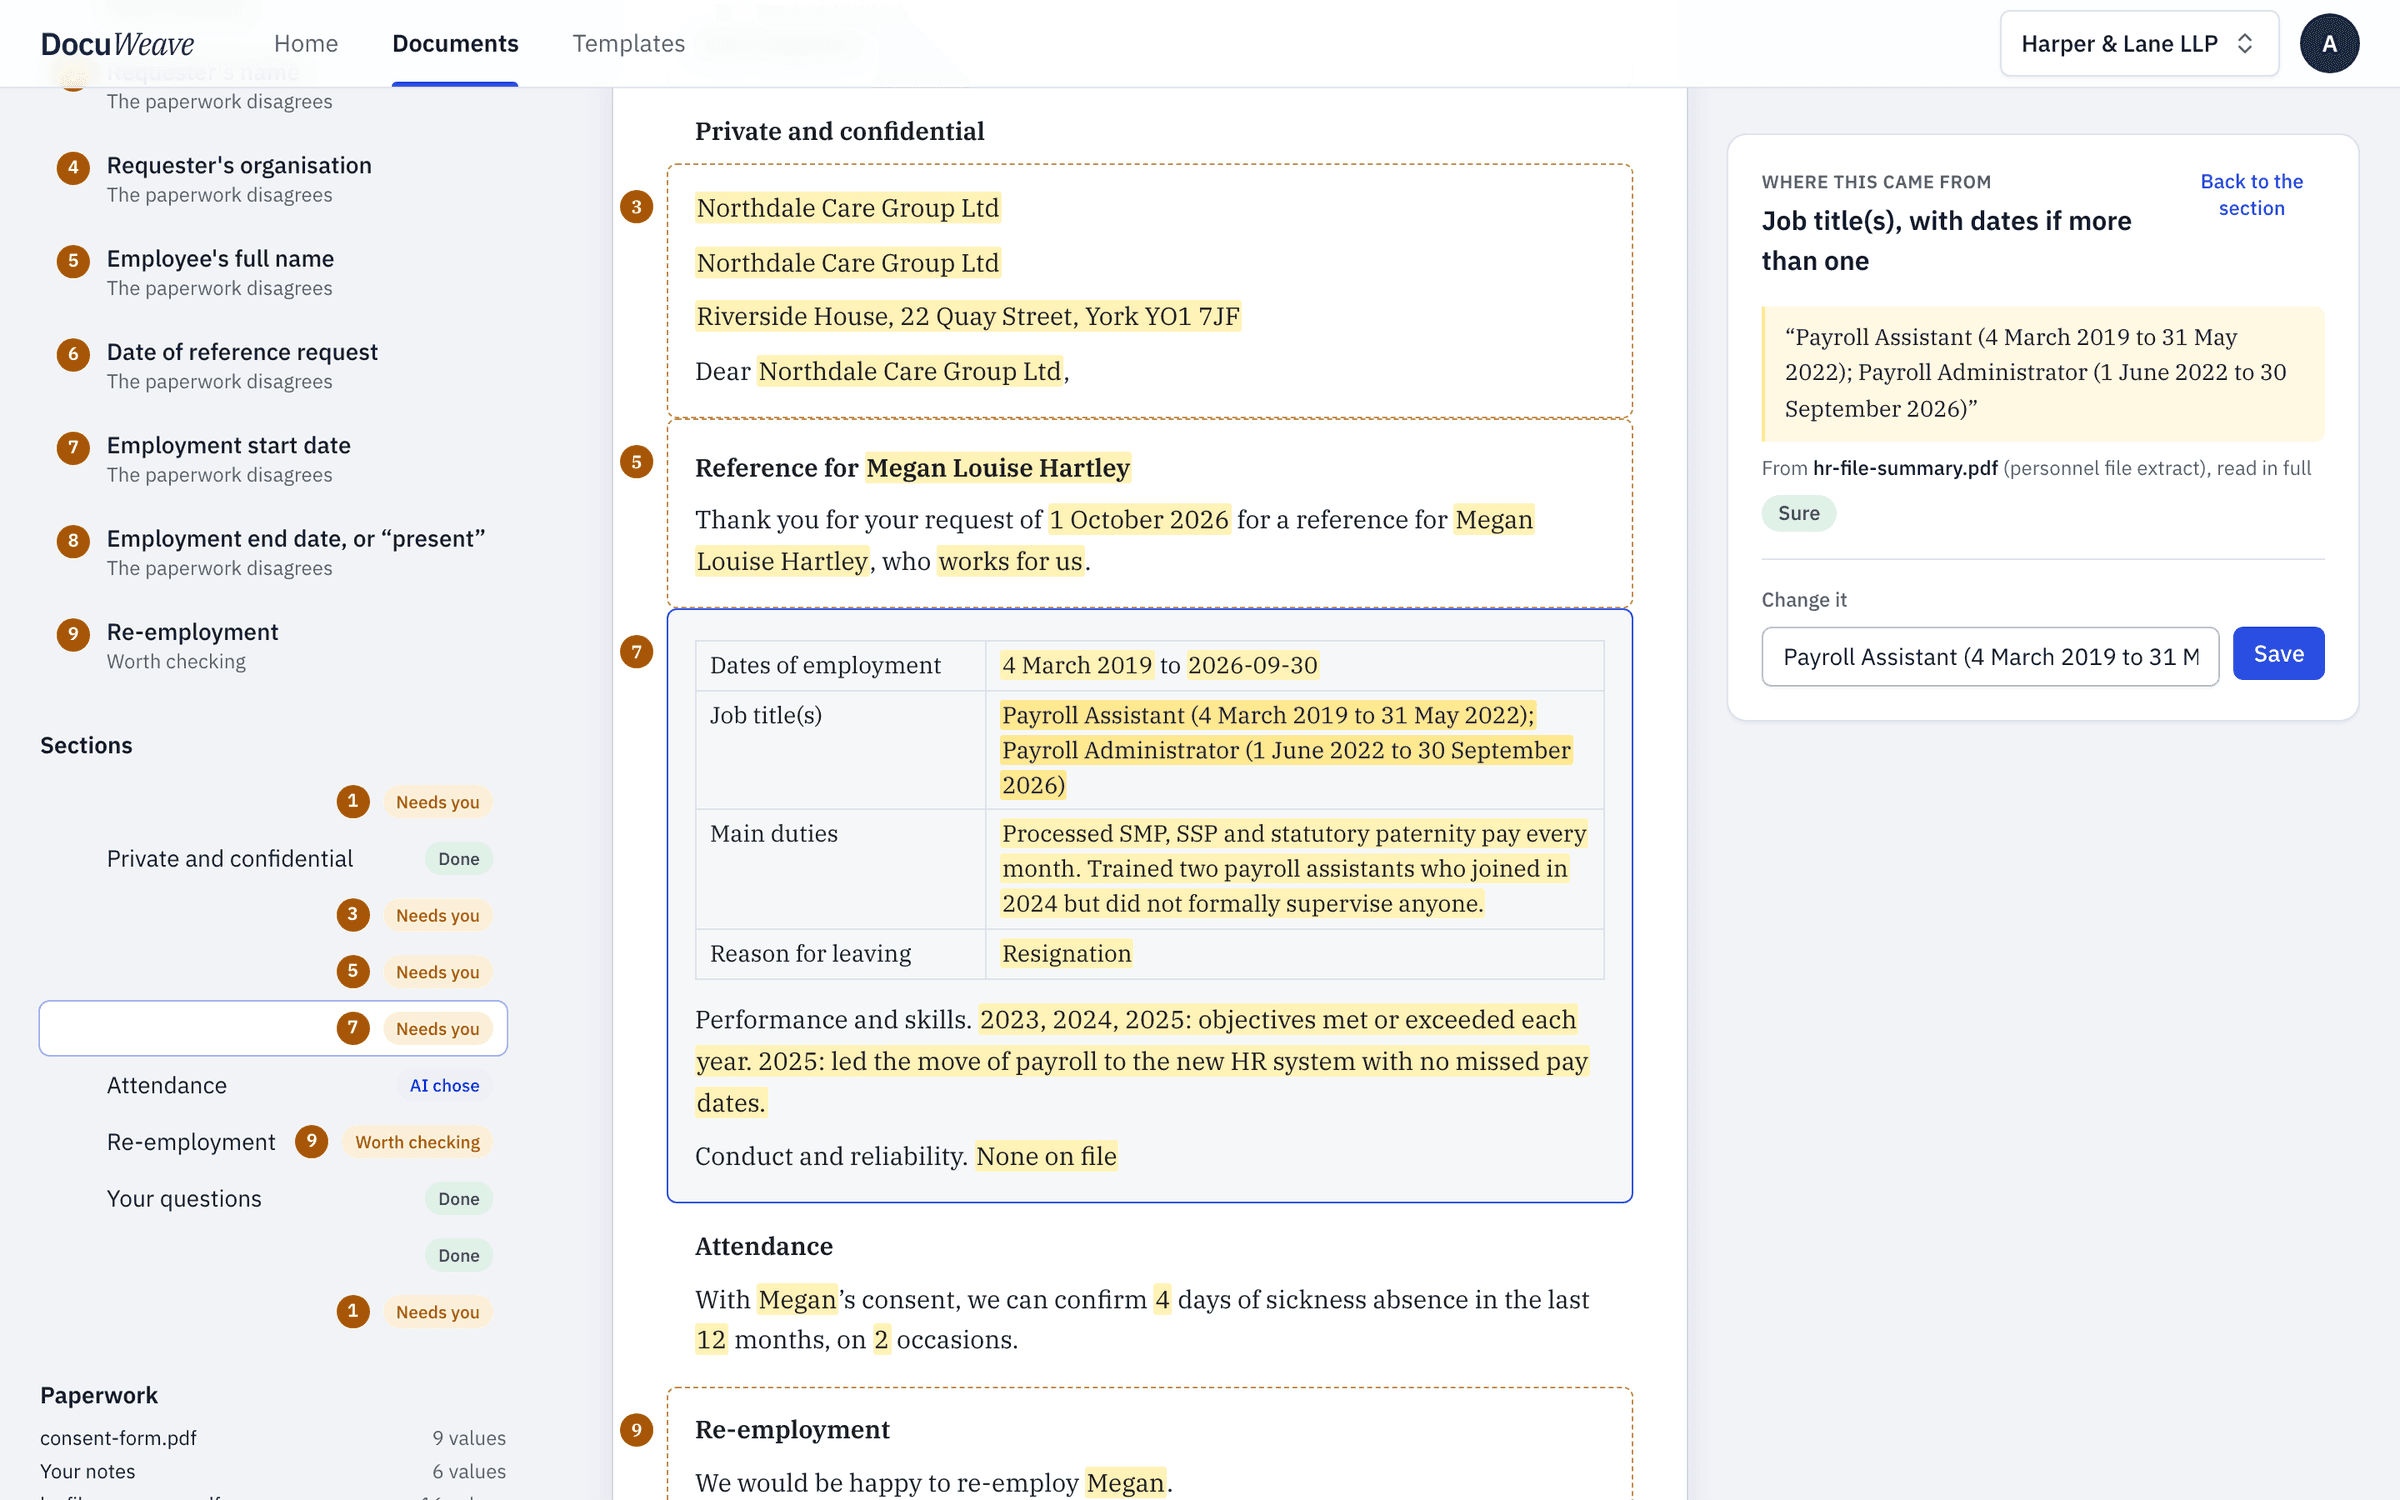The image size is (2400, 1500).
Task: Go to the Home tab
Action: (x=306, y=44)
